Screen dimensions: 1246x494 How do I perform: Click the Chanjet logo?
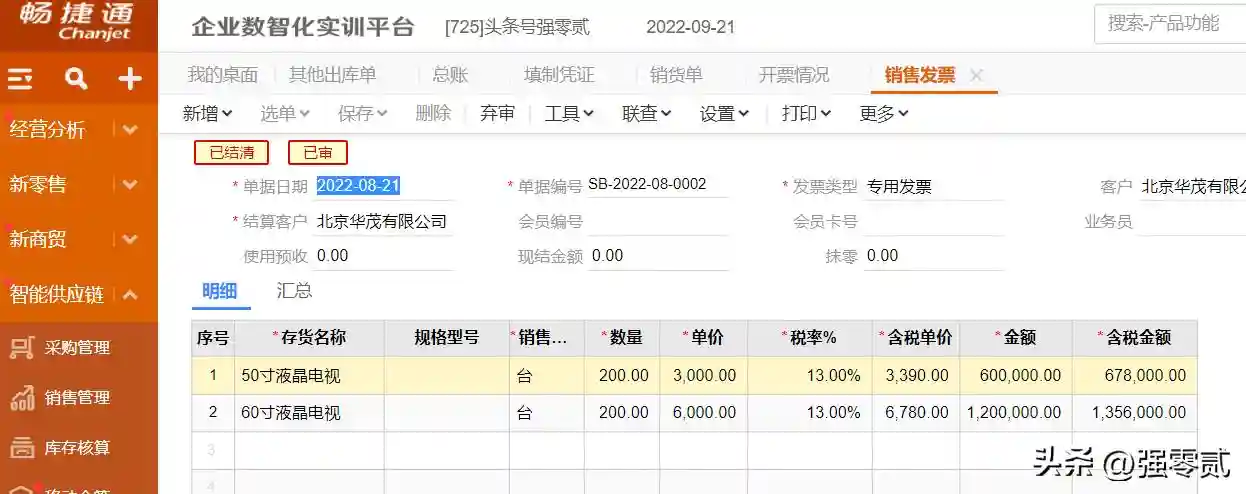(x=78, y=24)
